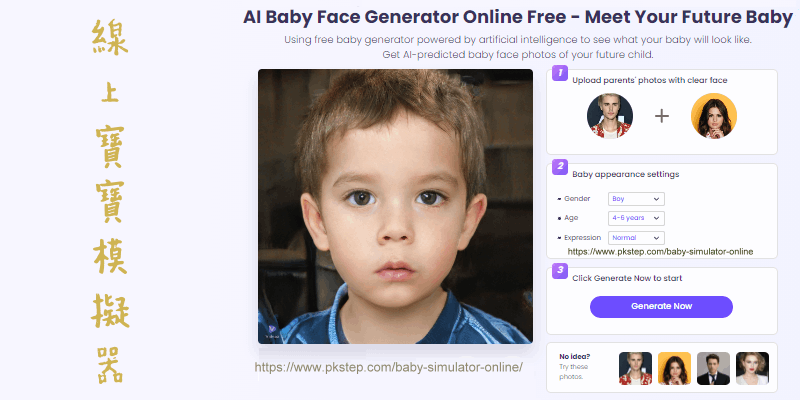Pick the second sample photo with yellow background
Screen dimensions: 800x400
(674, 368)
